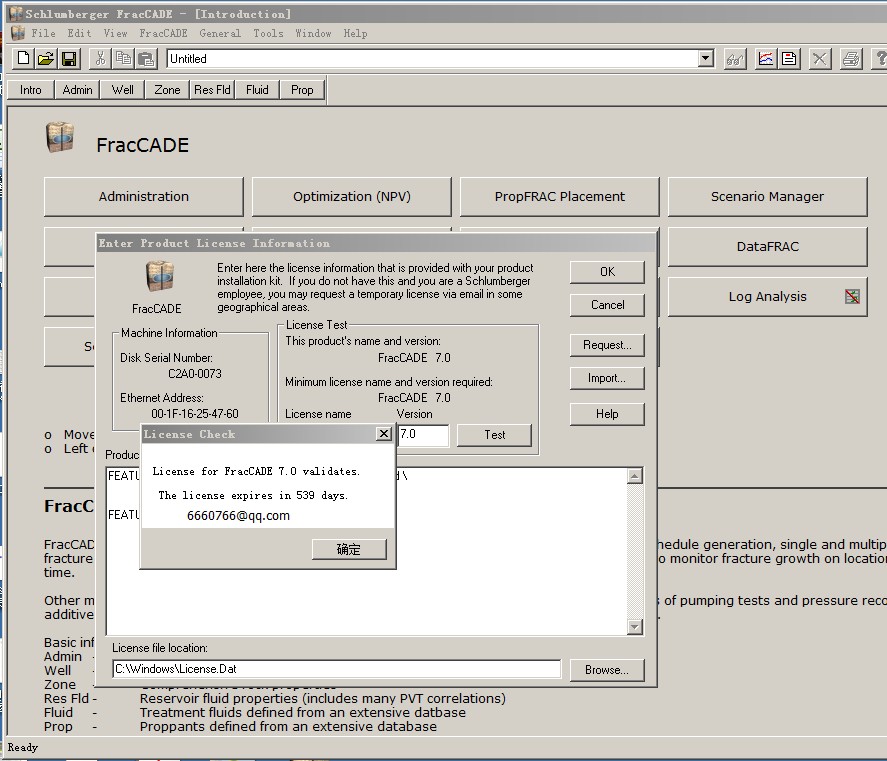Click the Untitled combo box field
Image resolution: width=887 pixels, height=761 pixels.
tap(433, 59)
